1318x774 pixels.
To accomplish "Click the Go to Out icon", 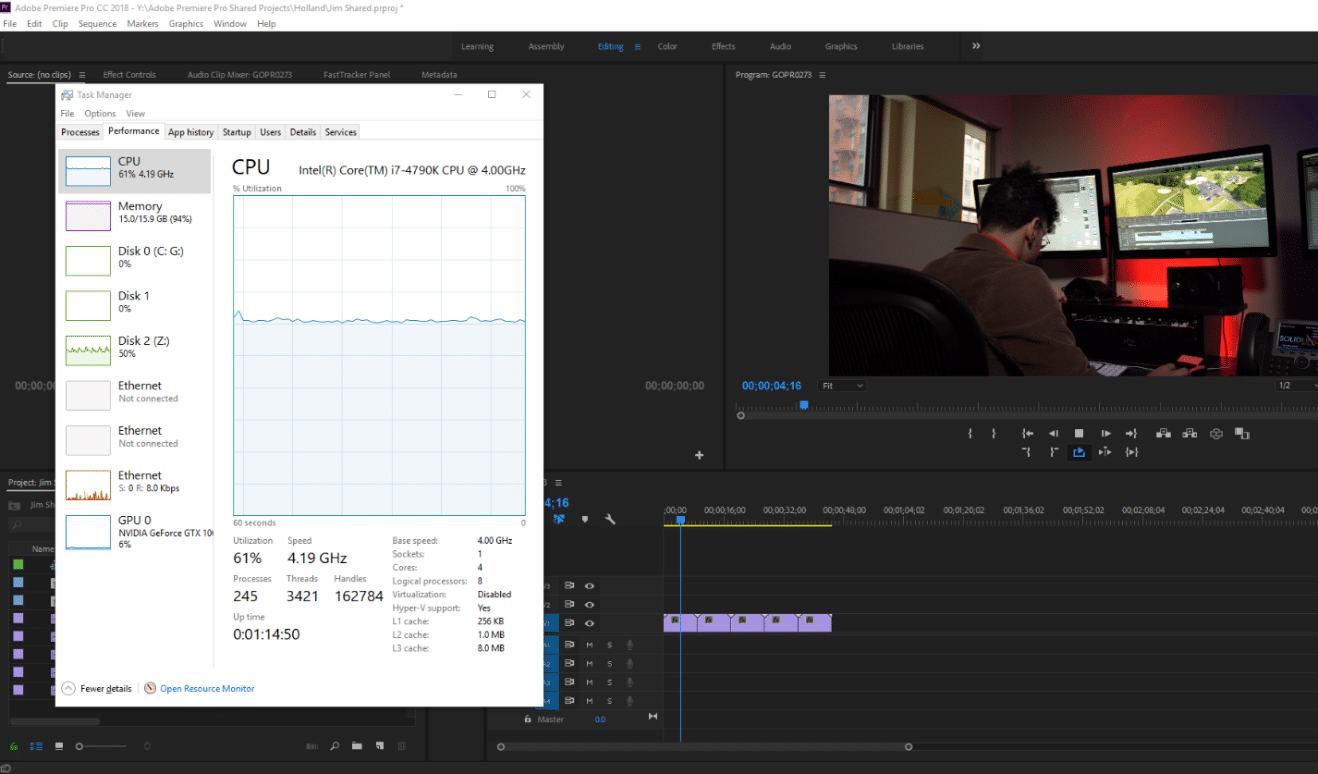I will point(1131,433).
